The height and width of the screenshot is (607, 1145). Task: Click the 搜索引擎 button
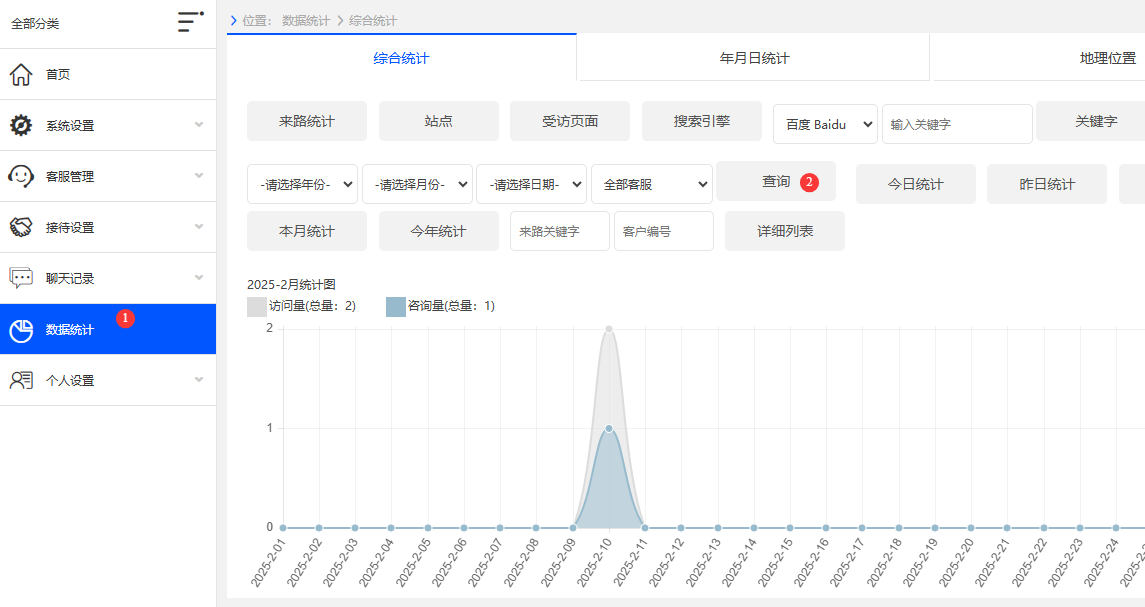pos(702,121)
